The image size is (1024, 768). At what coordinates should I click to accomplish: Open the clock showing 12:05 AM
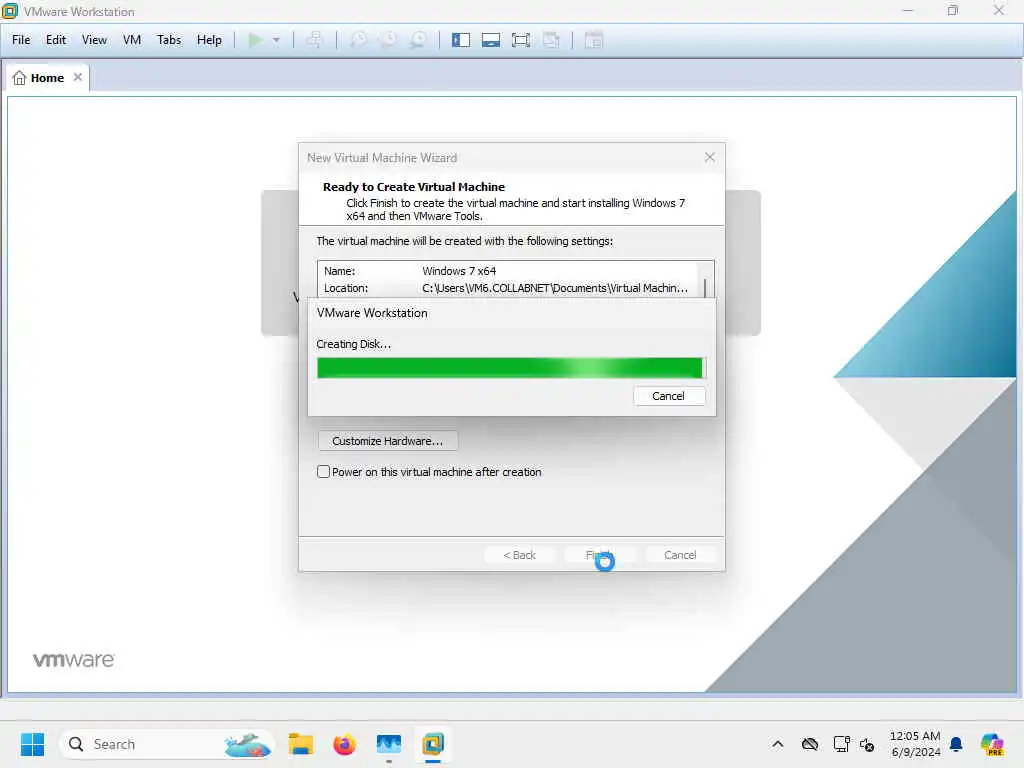point(915,744)
